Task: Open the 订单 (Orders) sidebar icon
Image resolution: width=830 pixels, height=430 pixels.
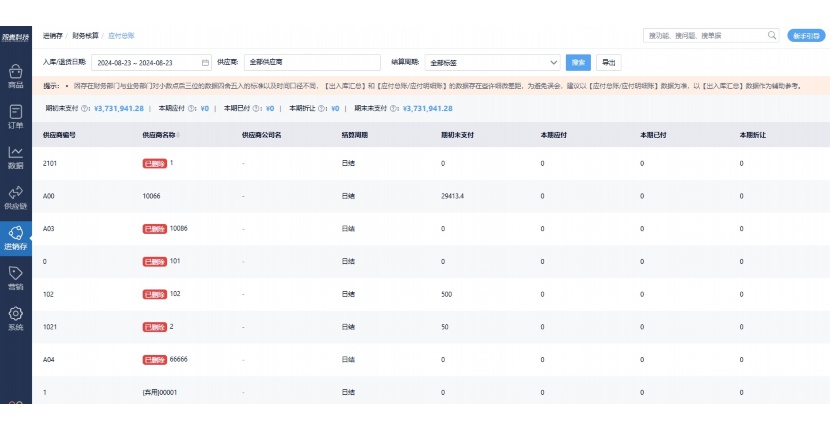Action: [x=15, y=117]
